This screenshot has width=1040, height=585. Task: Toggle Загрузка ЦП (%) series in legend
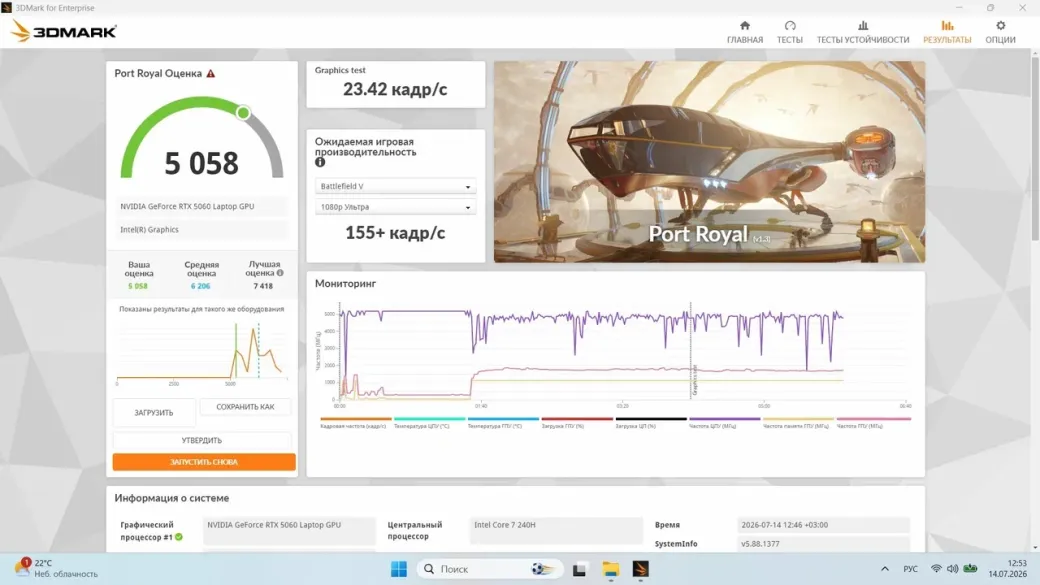pyautogui.click(x=651, y=422)
